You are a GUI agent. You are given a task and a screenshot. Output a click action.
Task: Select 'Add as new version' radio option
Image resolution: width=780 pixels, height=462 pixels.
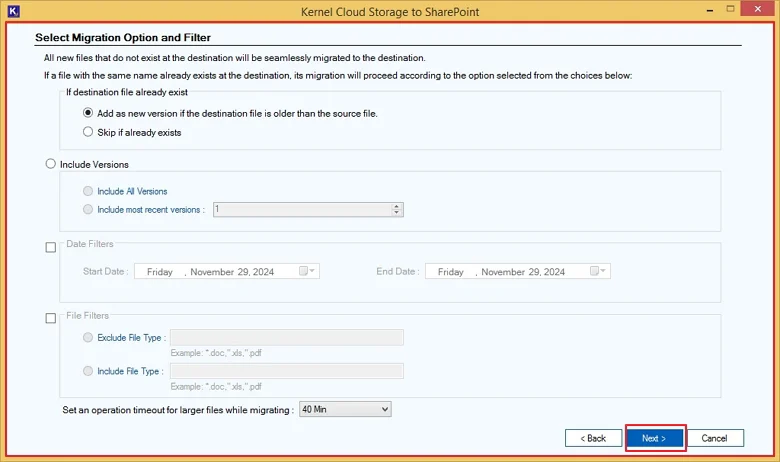(x=88, y=113)
